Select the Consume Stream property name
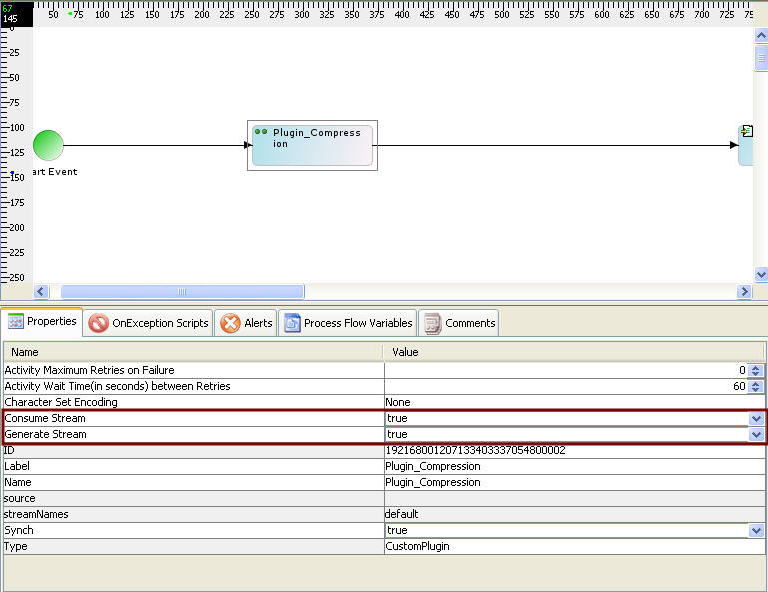 (x=45, y=418)
